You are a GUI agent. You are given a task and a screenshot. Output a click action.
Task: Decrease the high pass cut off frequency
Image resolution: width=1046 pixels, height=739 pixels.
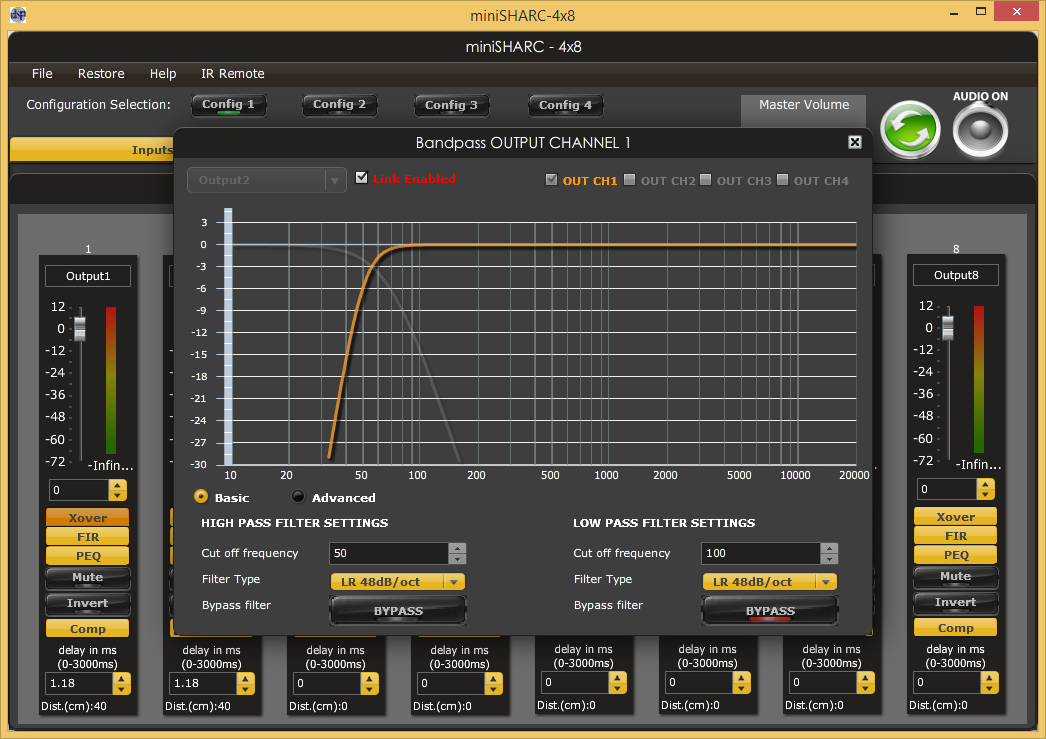click(x=457, y=558)
